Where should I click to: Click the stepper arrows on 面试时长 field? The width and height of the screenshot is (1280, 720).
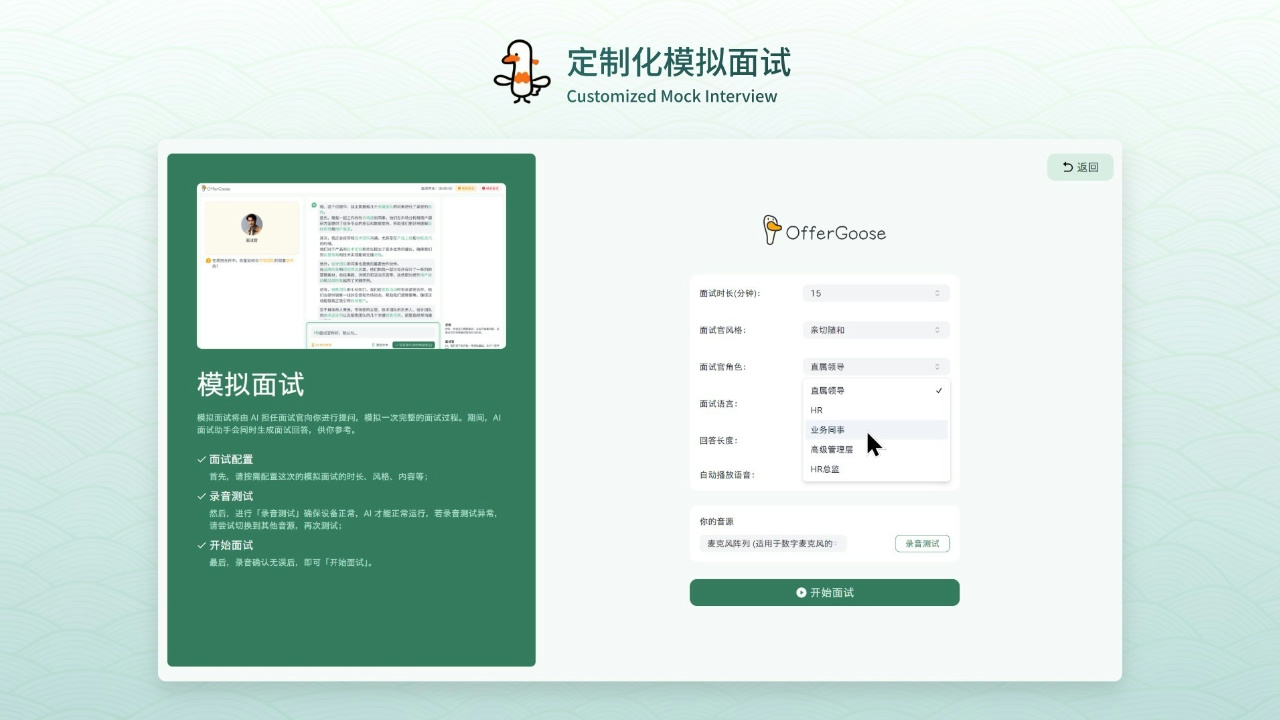935,293
